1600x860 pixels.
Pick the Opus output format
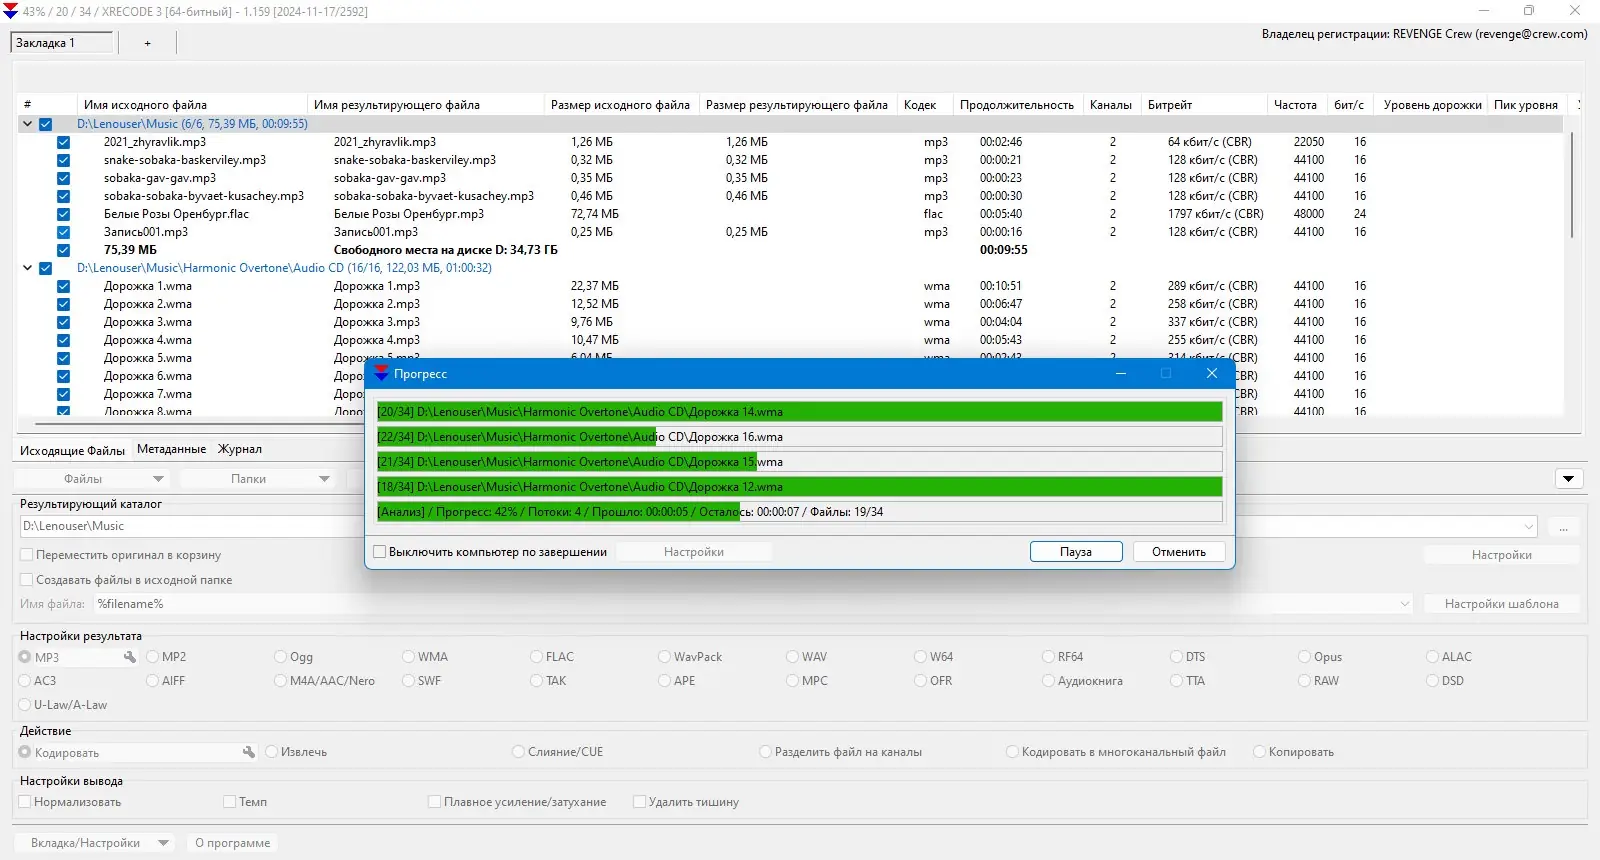(x=1305, y=657)
